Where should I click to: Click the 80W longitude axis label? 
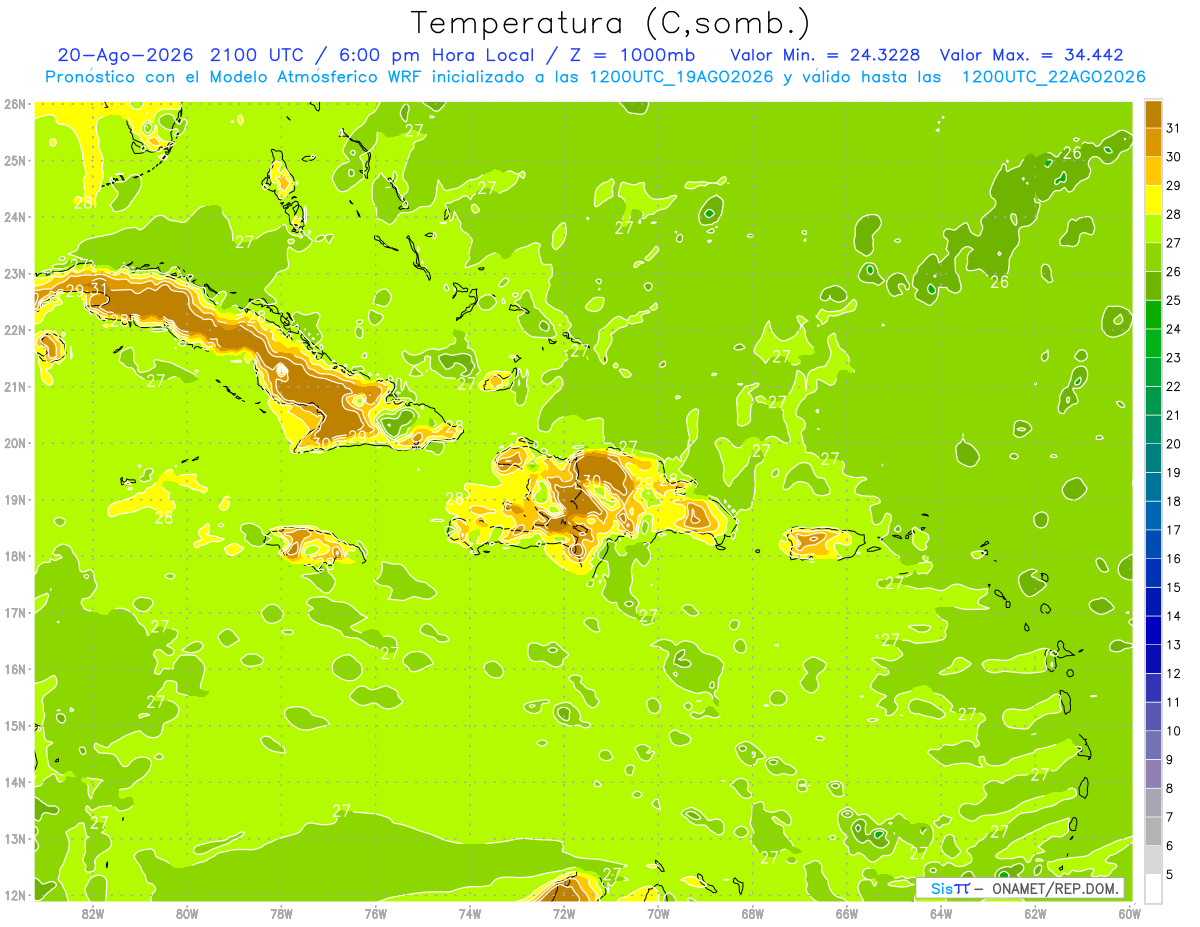(186, 913)
